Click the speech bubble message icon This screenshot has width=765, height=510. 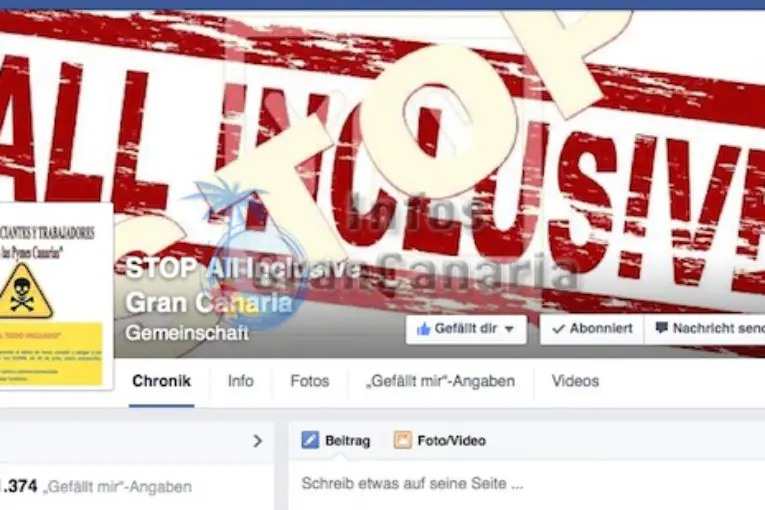[661, 328]
